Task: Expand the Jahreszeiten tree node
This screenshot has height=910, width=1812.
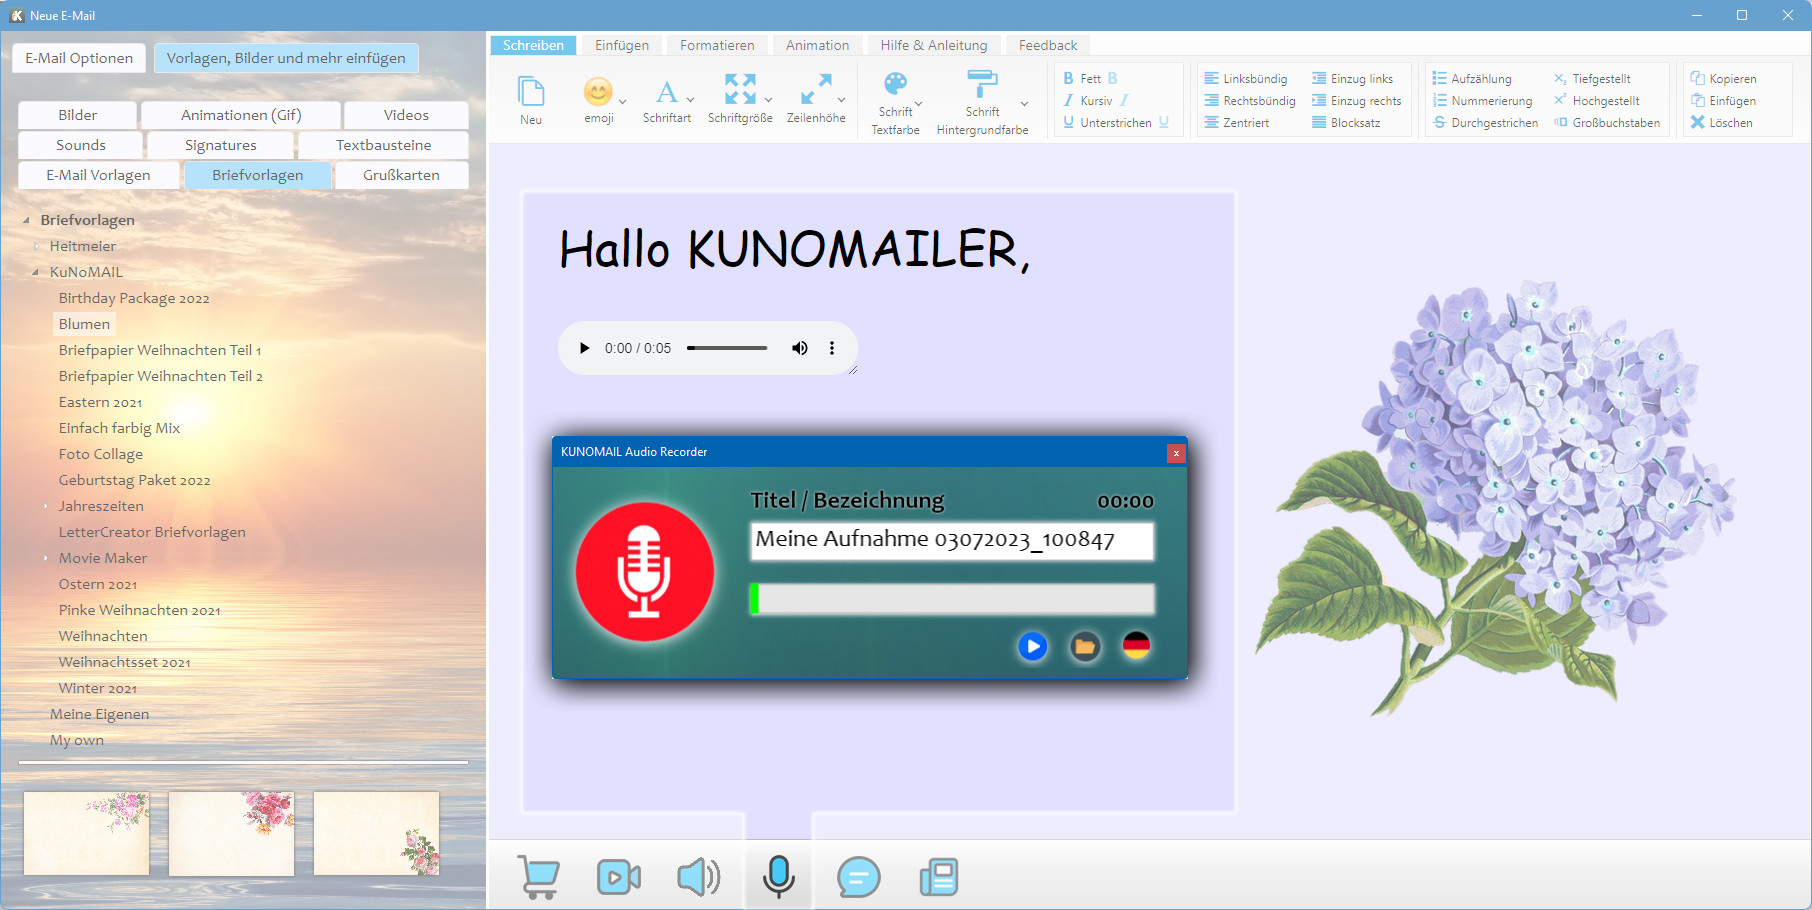Action: click(x=45, y=506)
